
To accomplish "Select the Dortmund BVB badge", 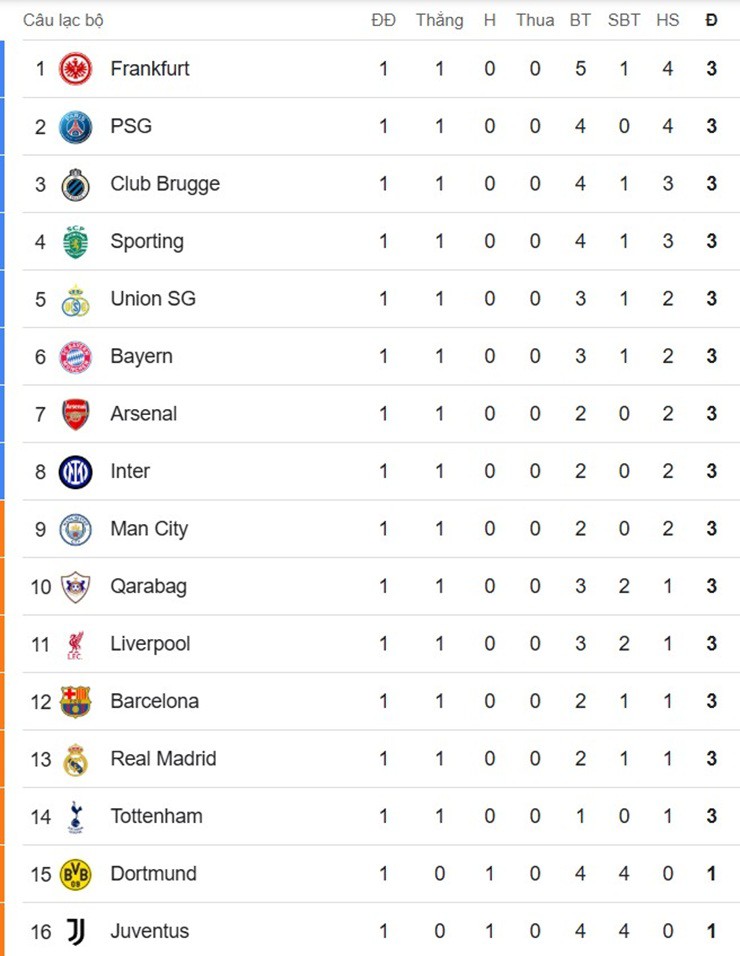I will coord(75,874).
